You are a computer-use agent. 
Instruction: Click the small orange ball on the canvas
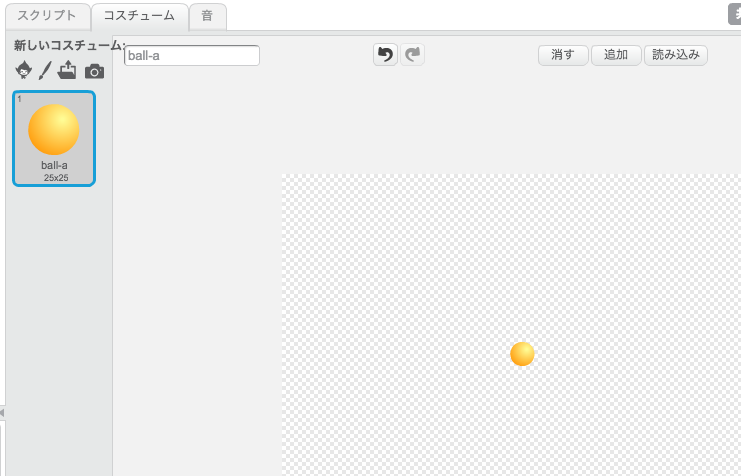(x=522, y=354)
